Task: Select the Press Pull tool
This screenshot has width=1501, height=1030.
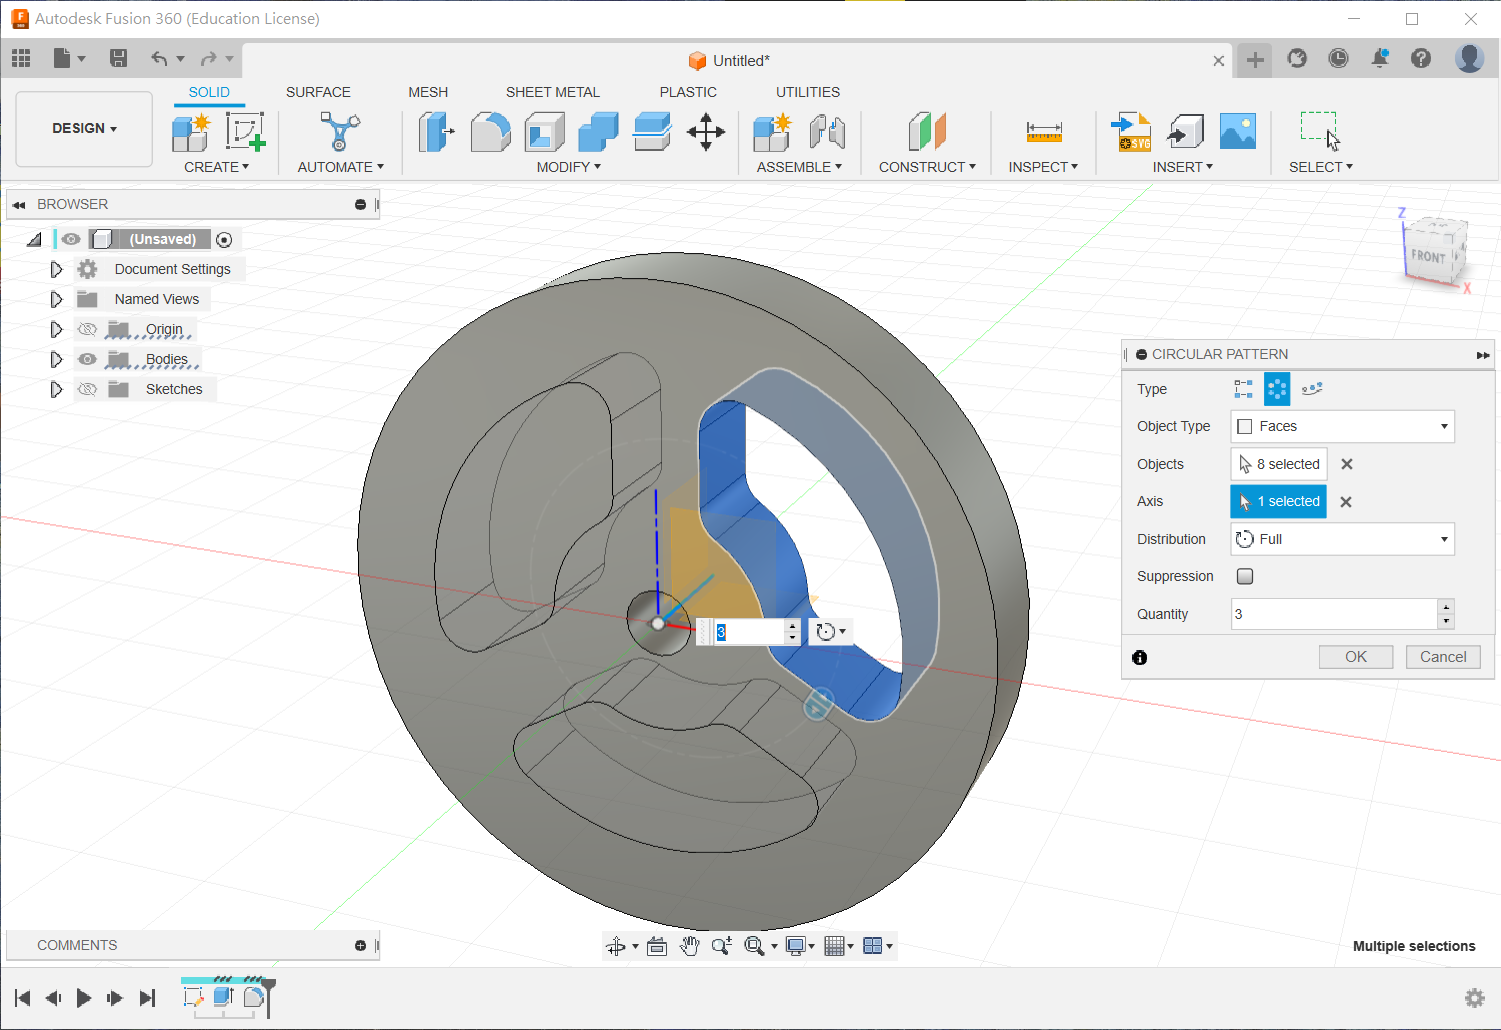Action: (436, 132)
